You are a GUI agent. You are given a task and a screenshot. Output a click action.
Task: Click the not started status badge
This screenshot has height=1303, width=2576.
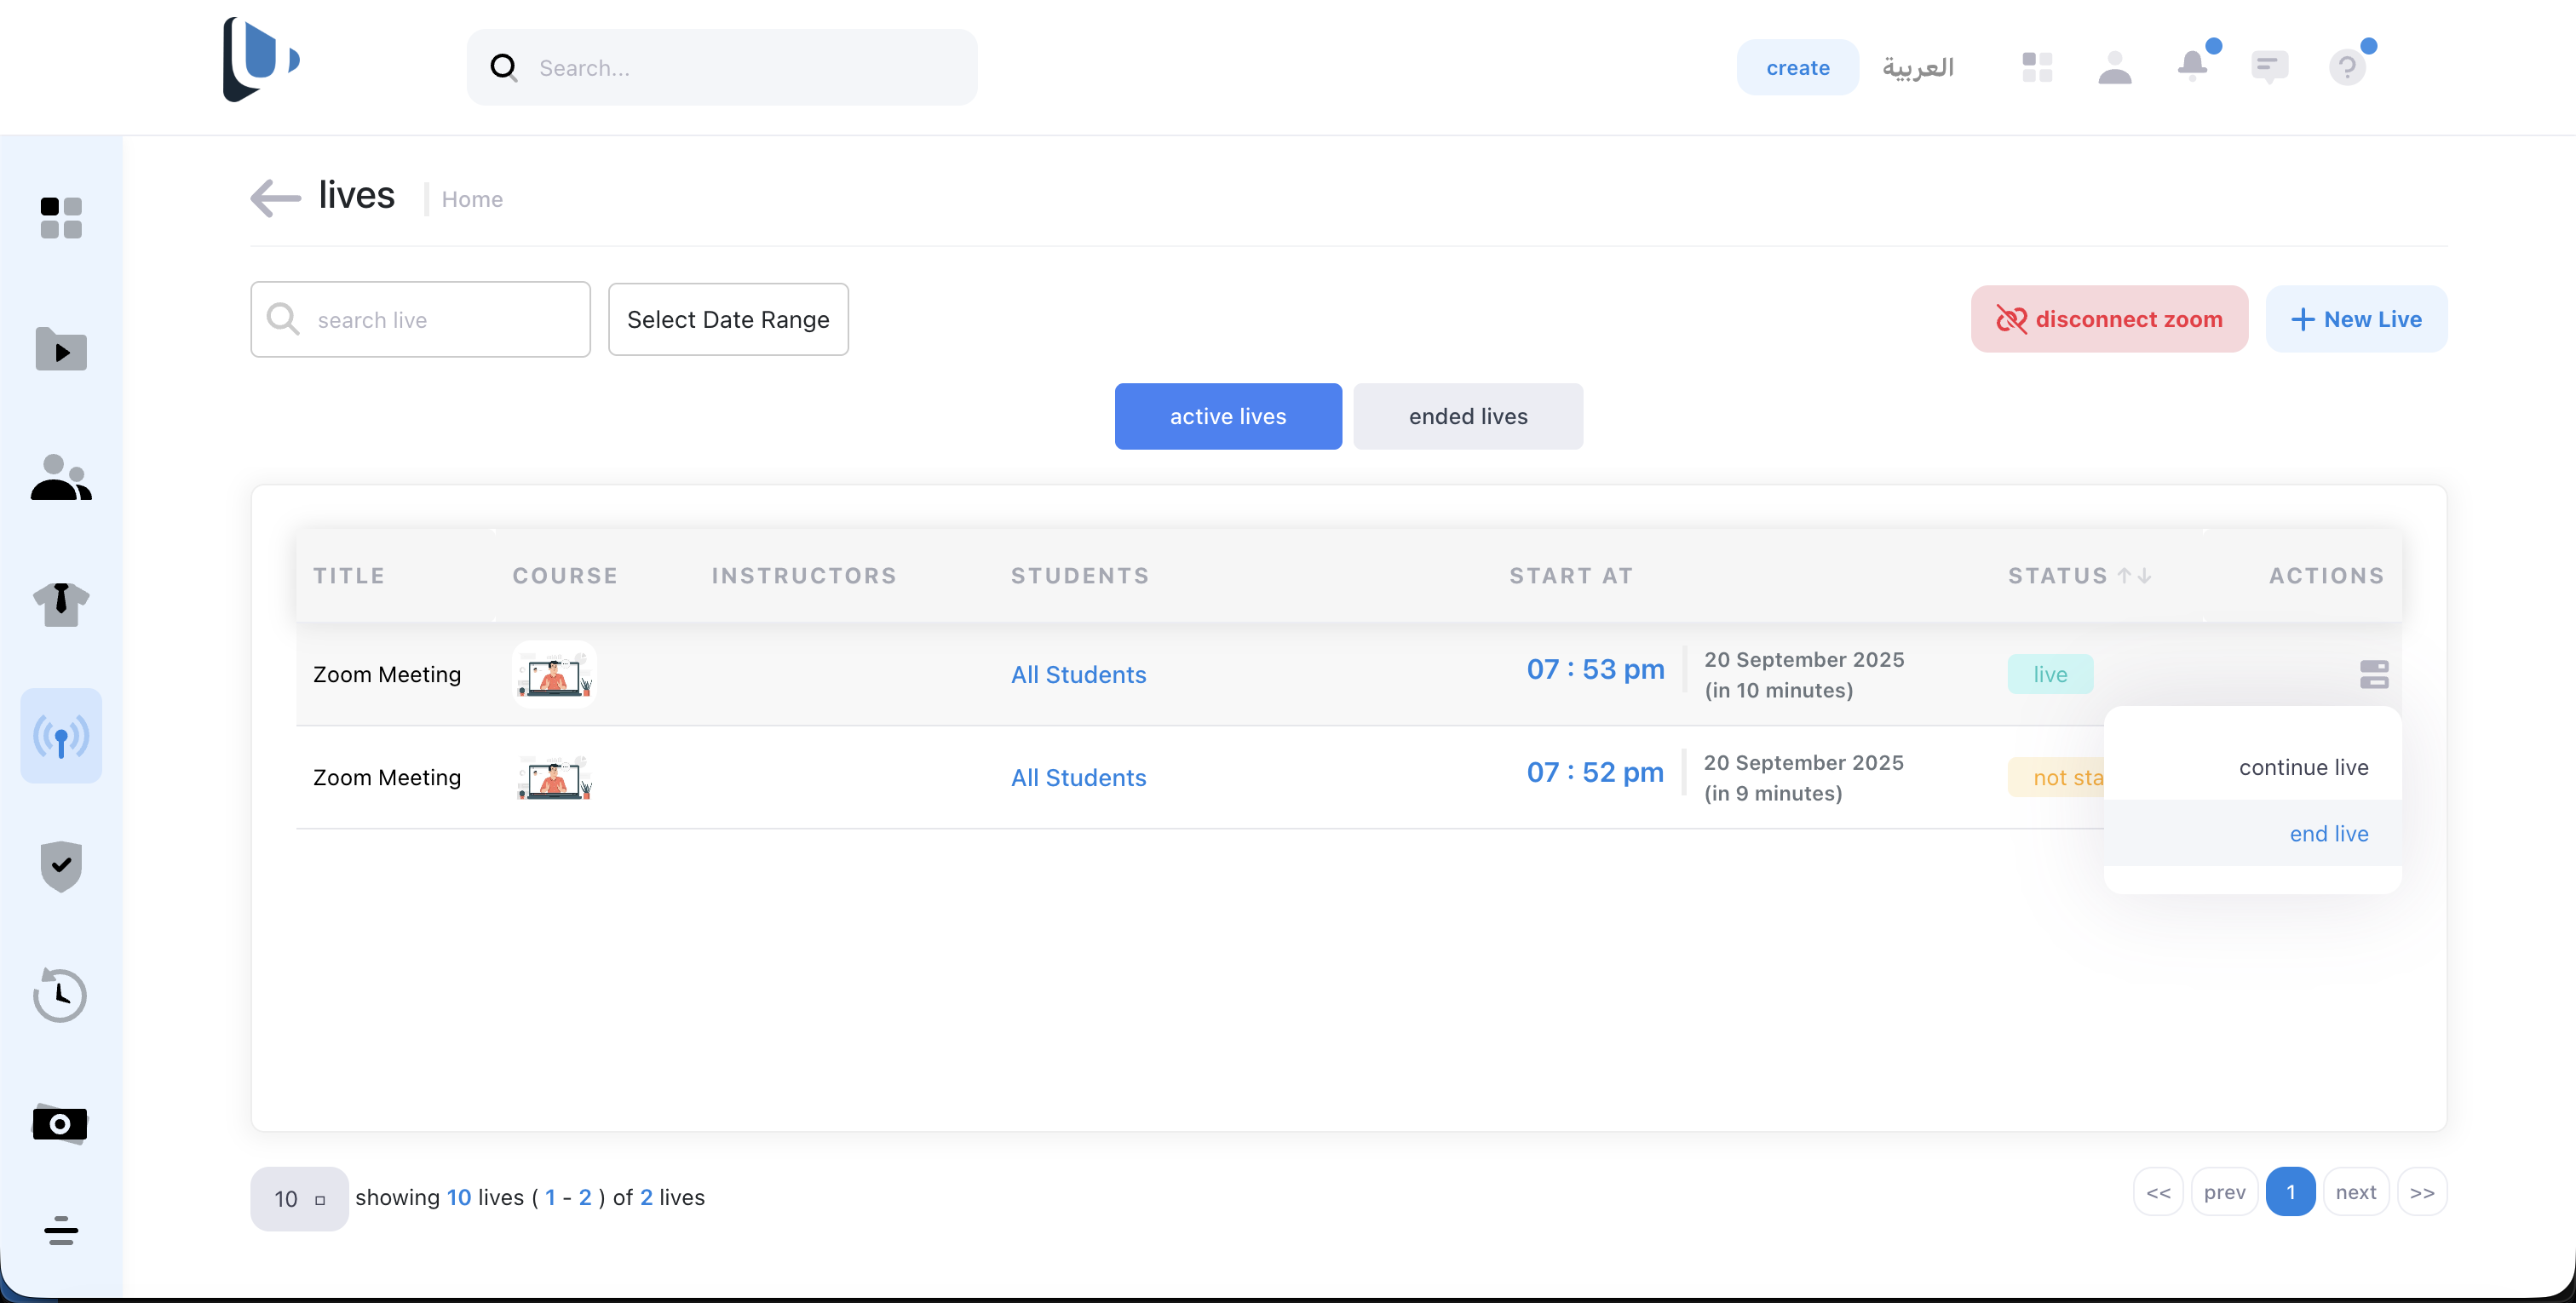coord(2056,777)
